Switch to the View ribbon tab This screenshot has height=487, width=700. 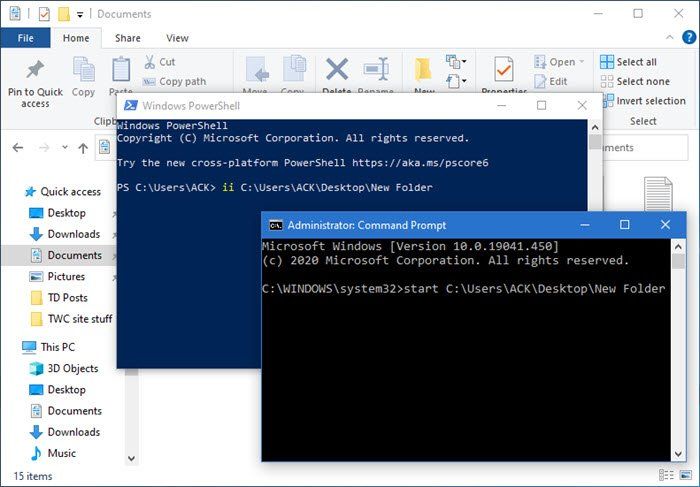pyautogui.click(x=177, y=38)
